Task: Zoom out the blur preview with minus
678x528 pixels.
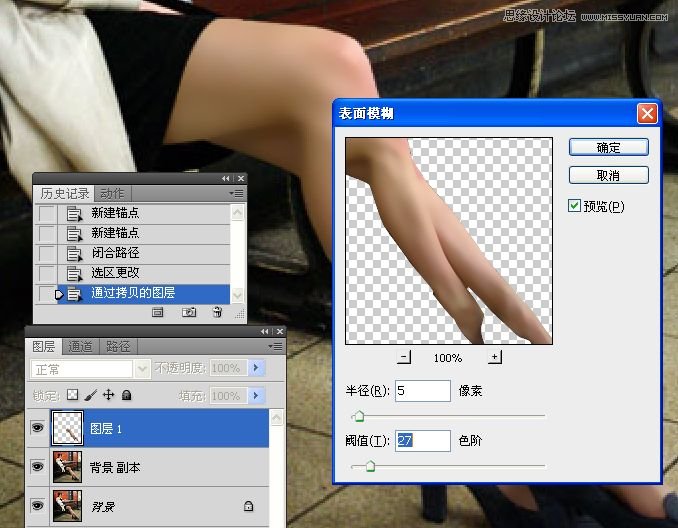Action: coord(404,357)
